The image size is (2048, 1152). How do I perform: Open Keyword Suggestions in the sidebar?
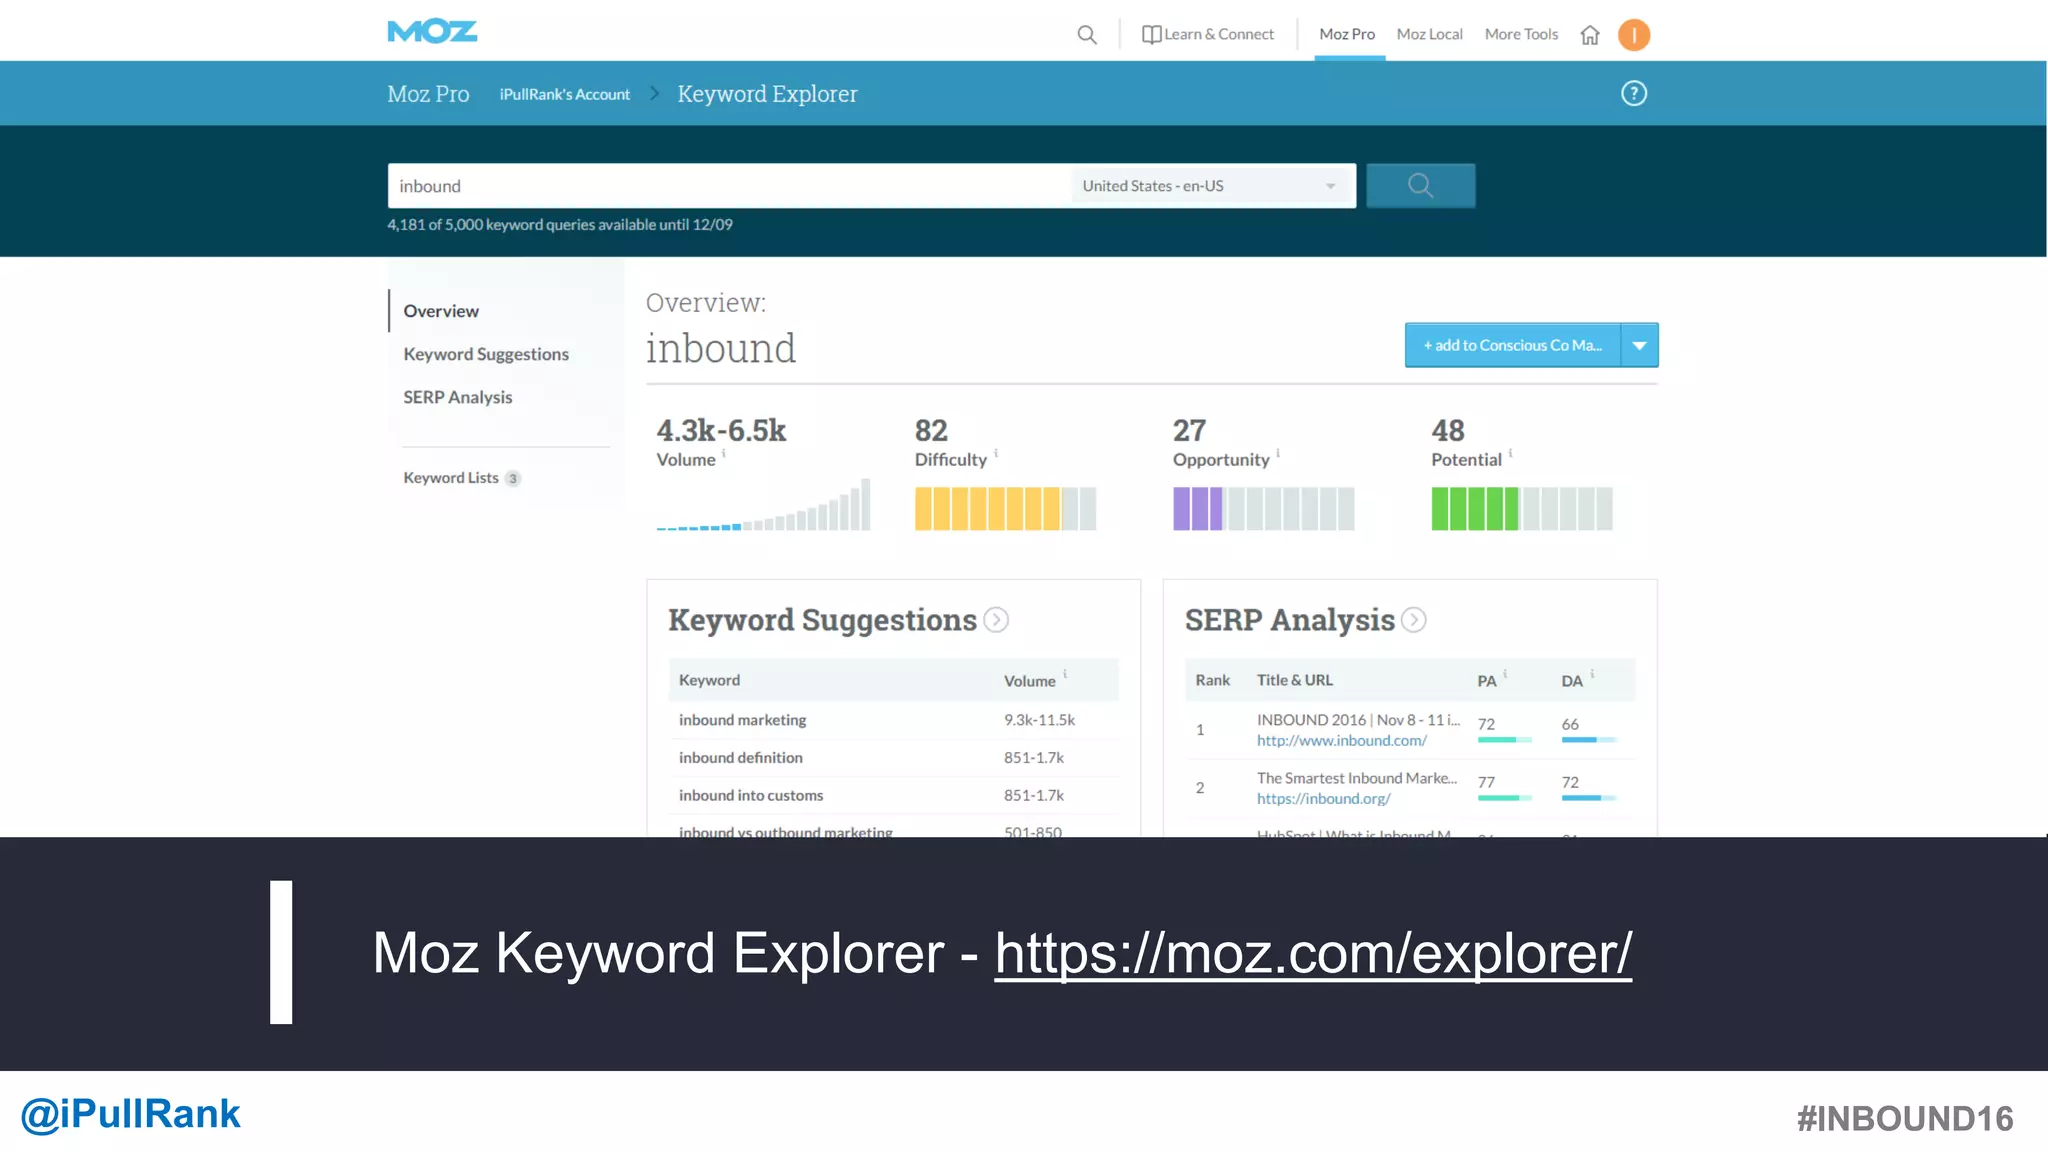click(486, 354)
